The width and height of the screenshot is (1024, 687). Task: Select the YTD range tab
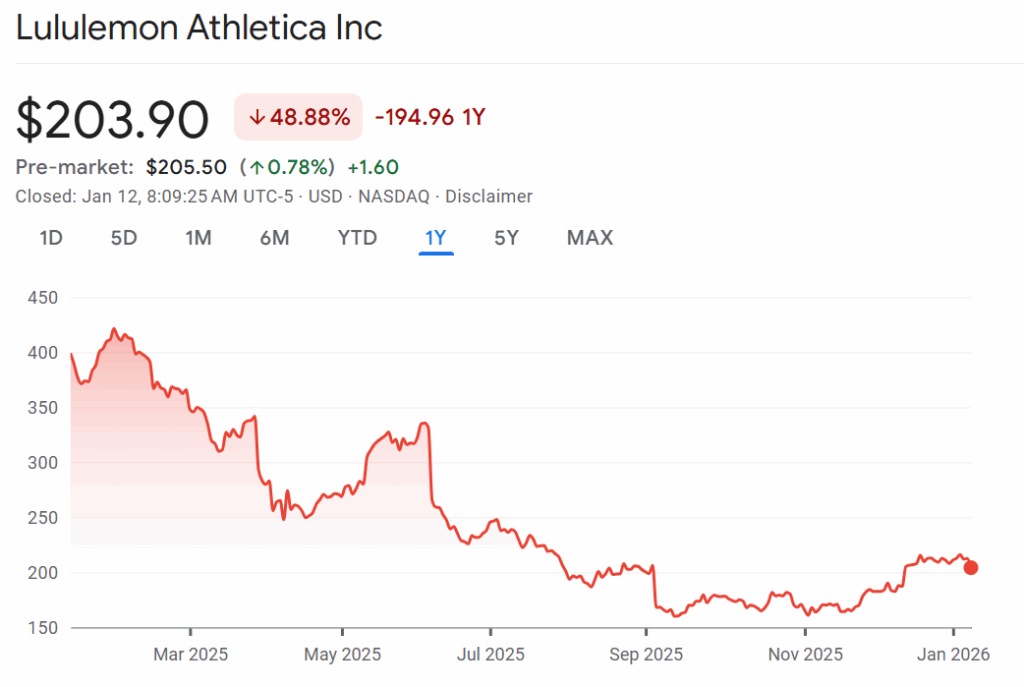pos(357,238)
